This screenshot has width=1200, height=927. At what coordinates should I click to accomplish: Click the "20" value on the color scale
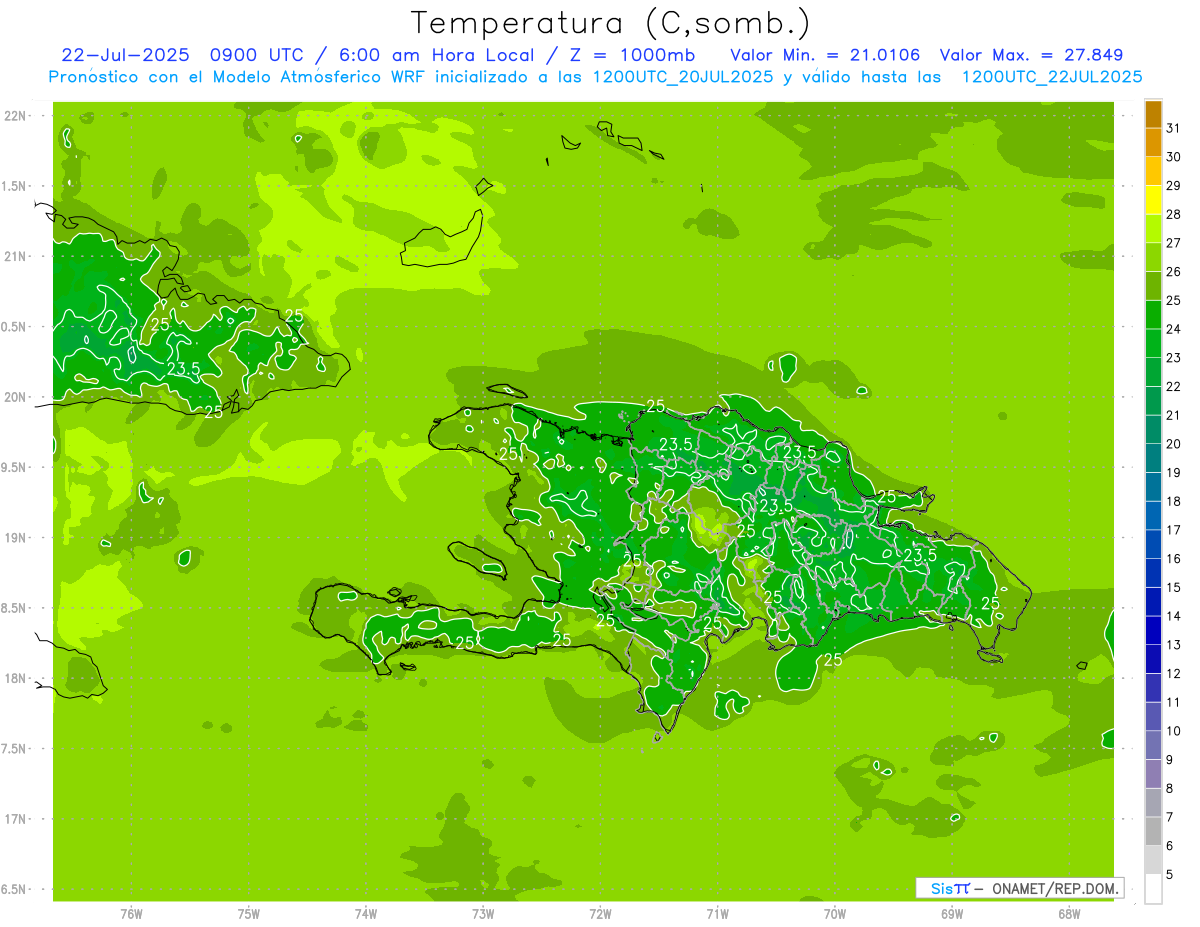click(1174, 444)
